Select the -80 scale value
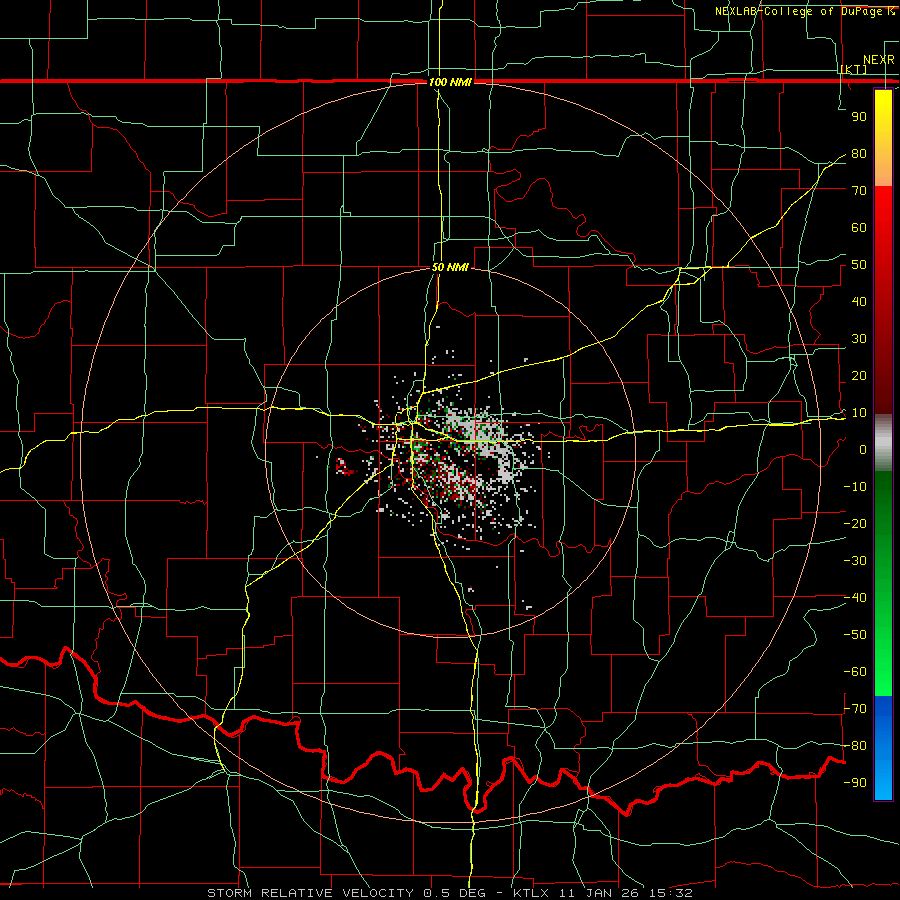The height and width of the screenshot is (900, 900). tap(855, 746)
